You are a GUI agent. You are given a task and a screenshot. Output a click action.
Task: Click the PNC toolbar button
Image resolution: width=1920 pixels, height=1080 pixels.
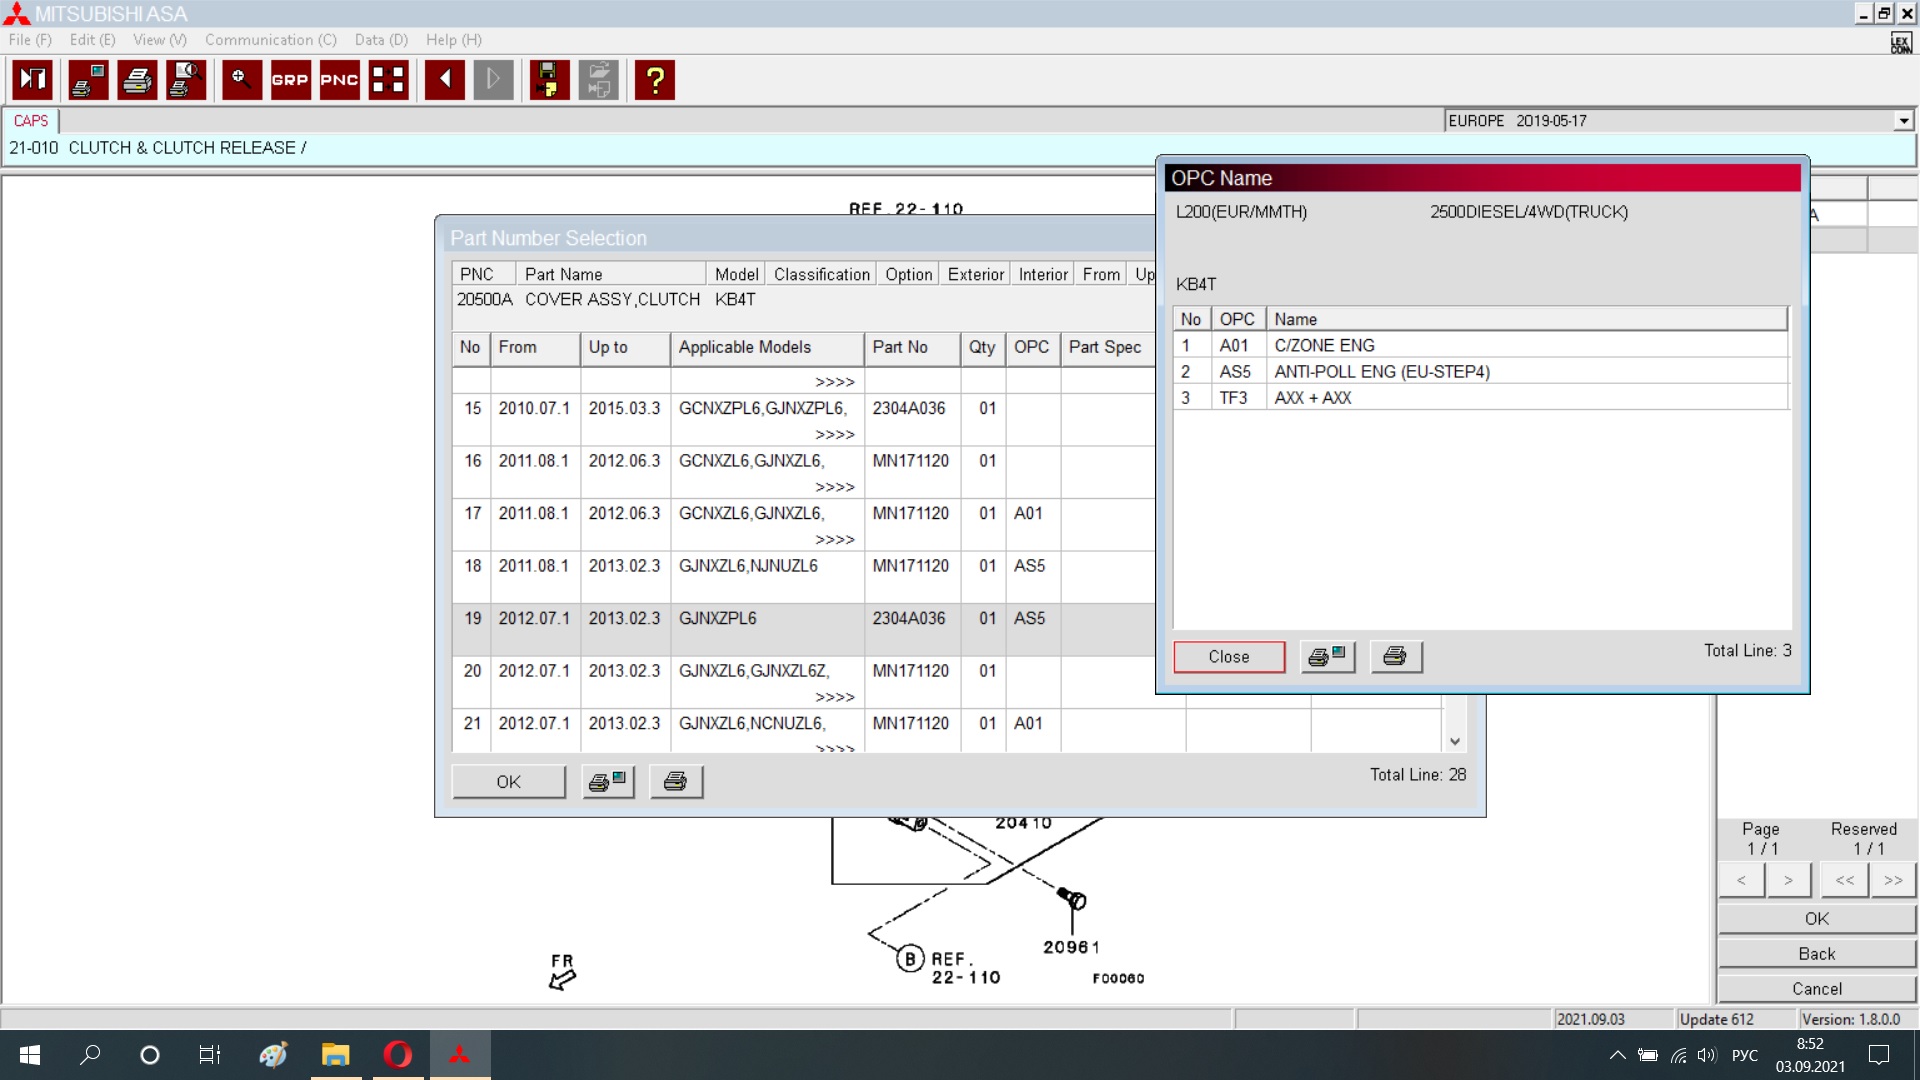(339, 80)
